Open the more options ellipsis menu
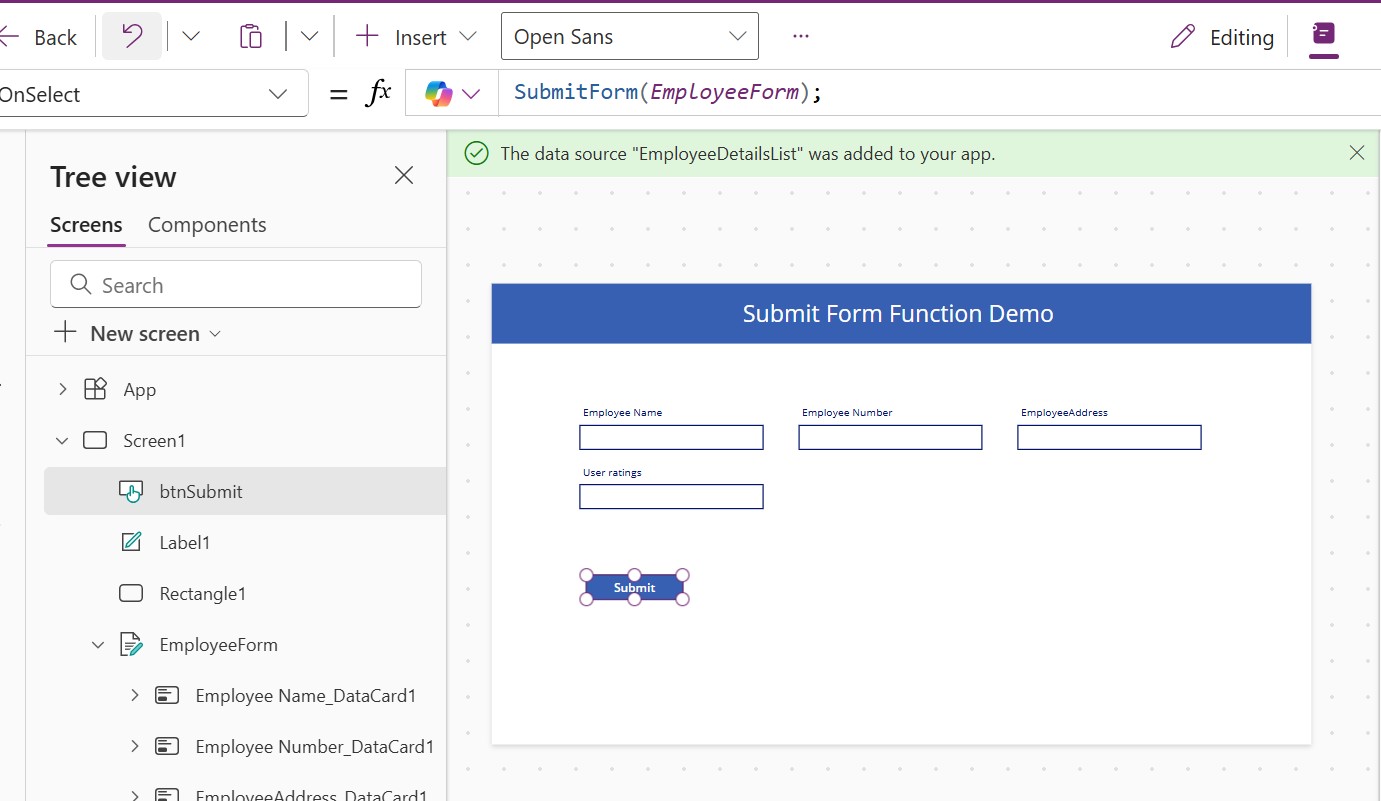Screen dimensions: 1381x801 coord(800,37)
